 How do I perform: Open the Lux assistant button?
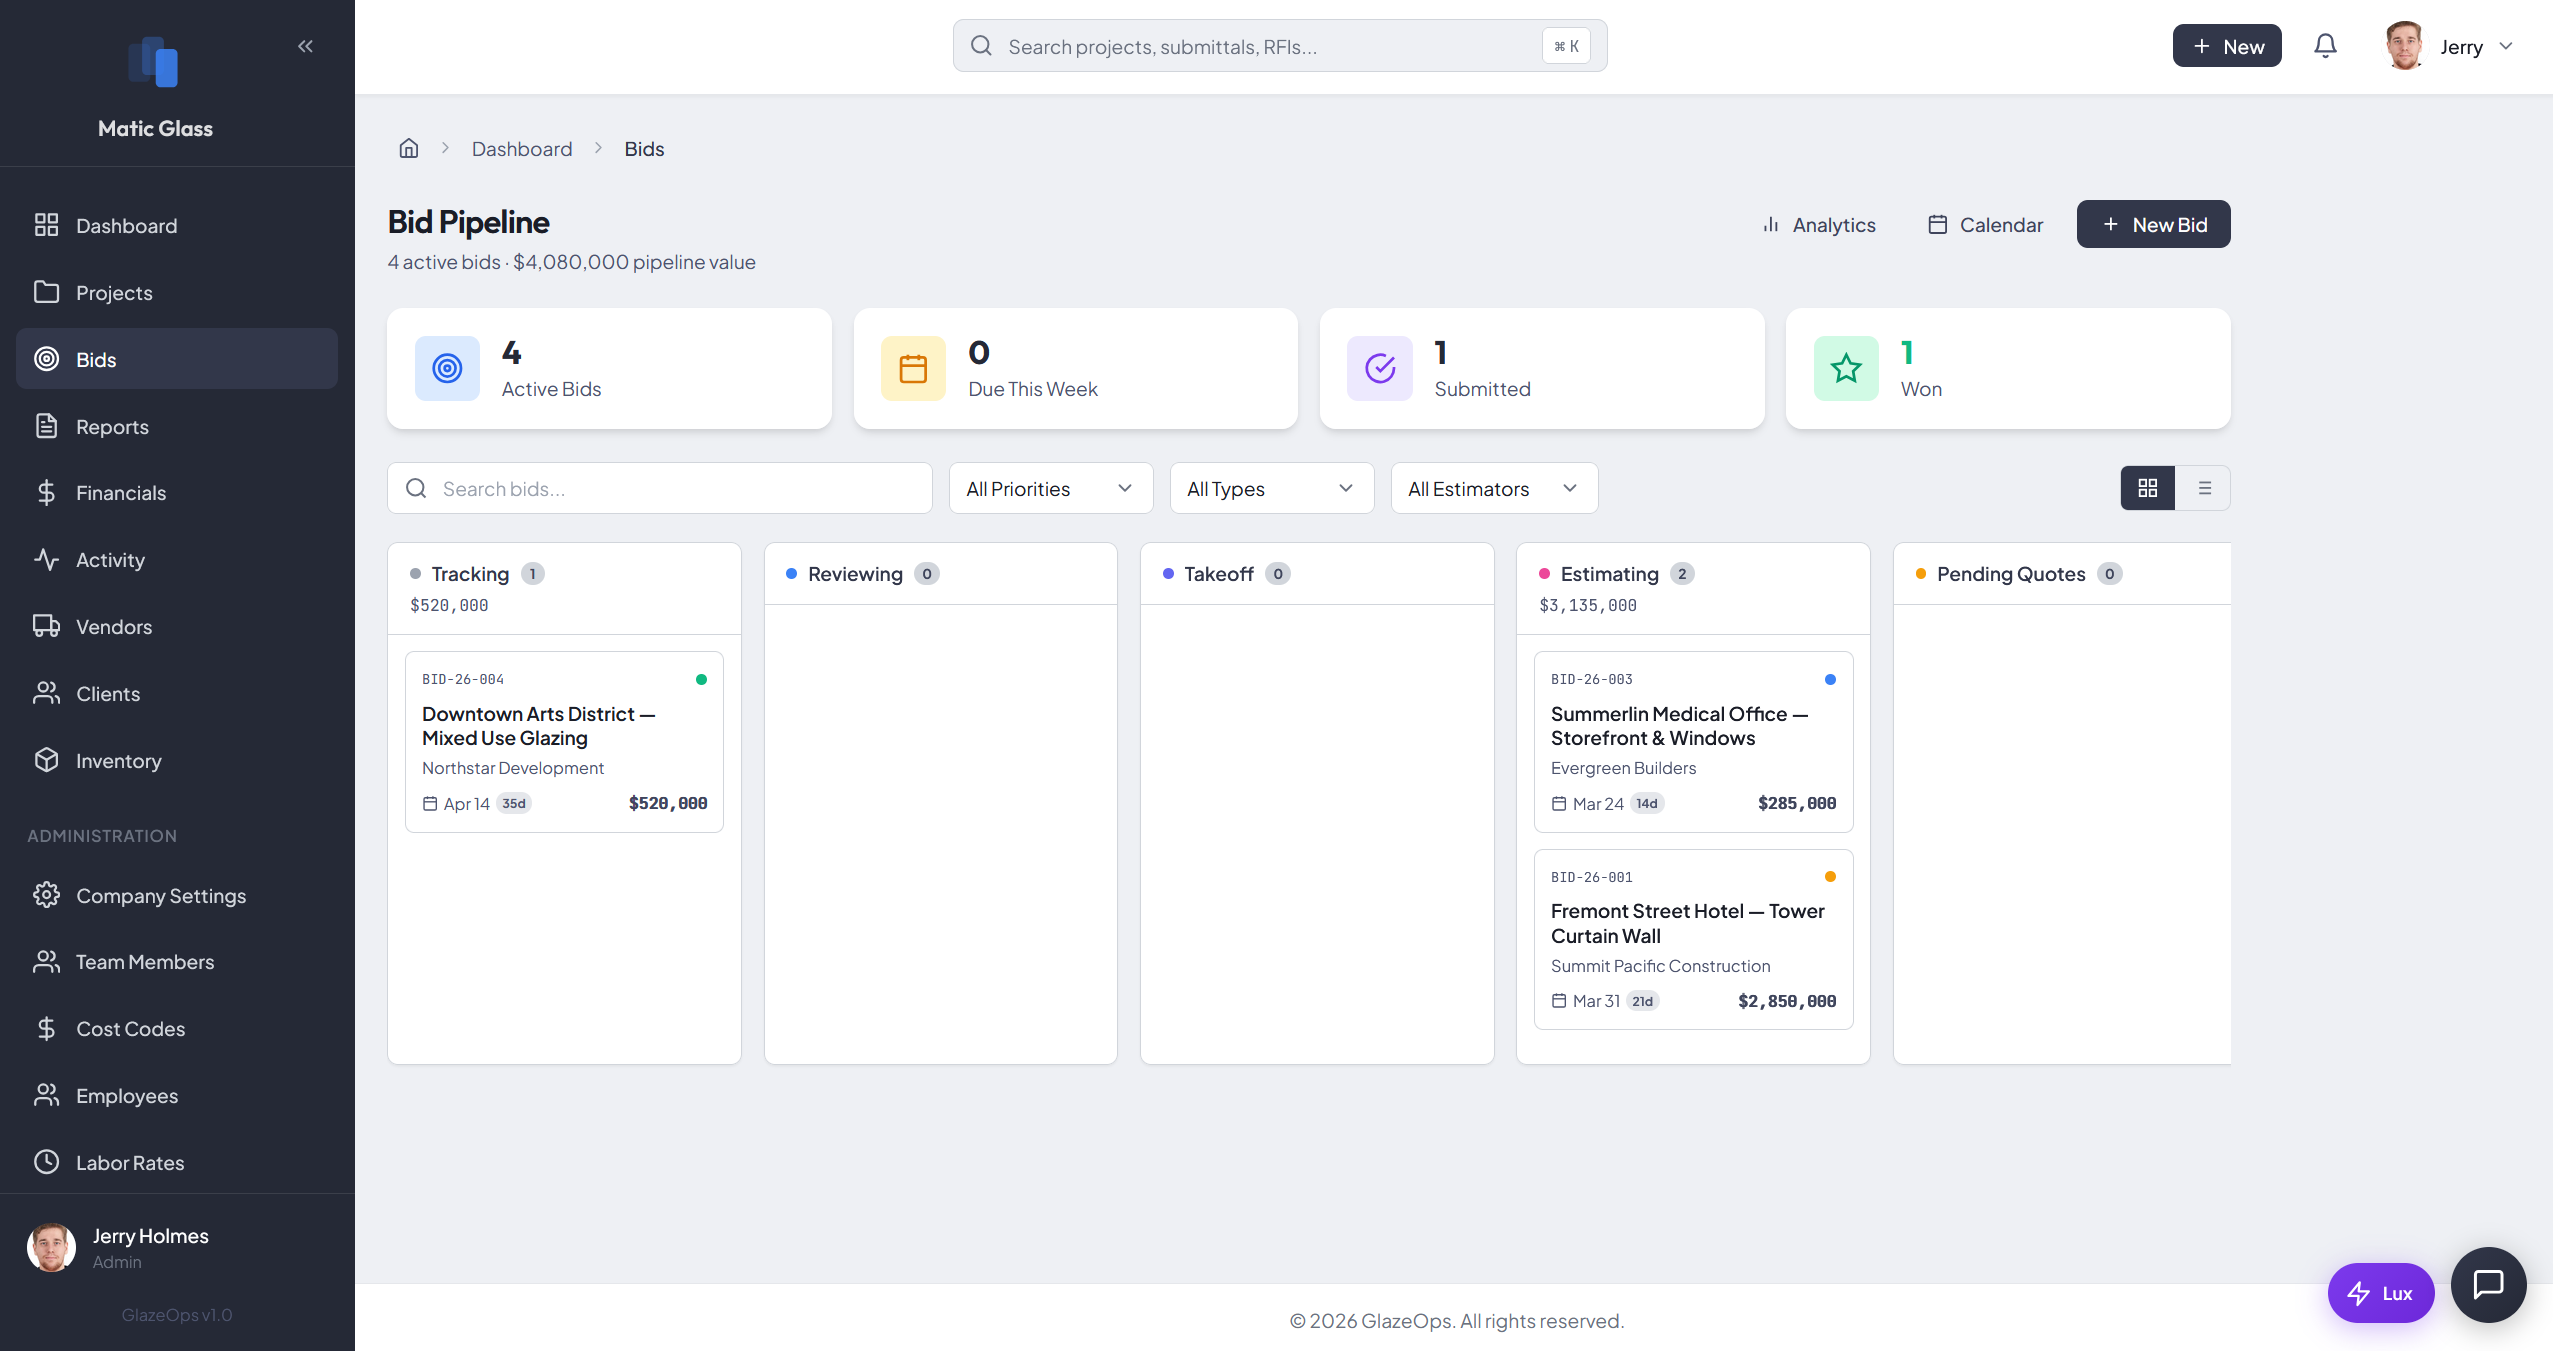(x=2380, y=1292)
